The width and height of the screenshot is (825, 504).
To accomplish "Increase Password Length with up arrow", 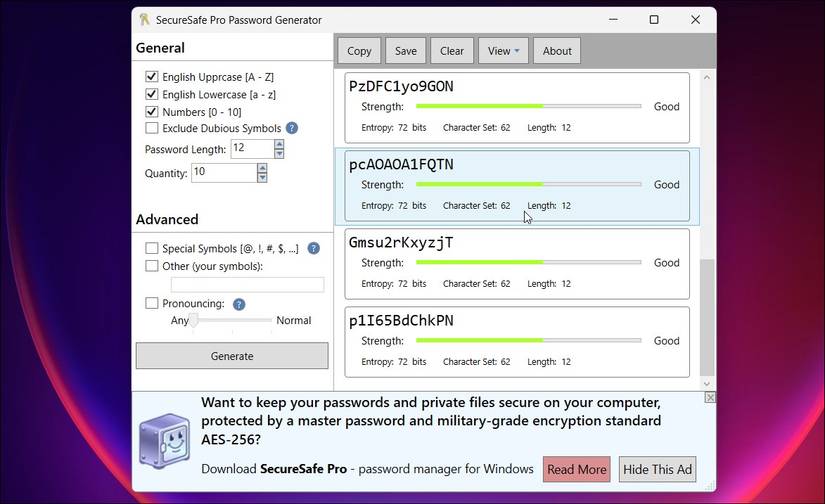I will click(279, 144).
